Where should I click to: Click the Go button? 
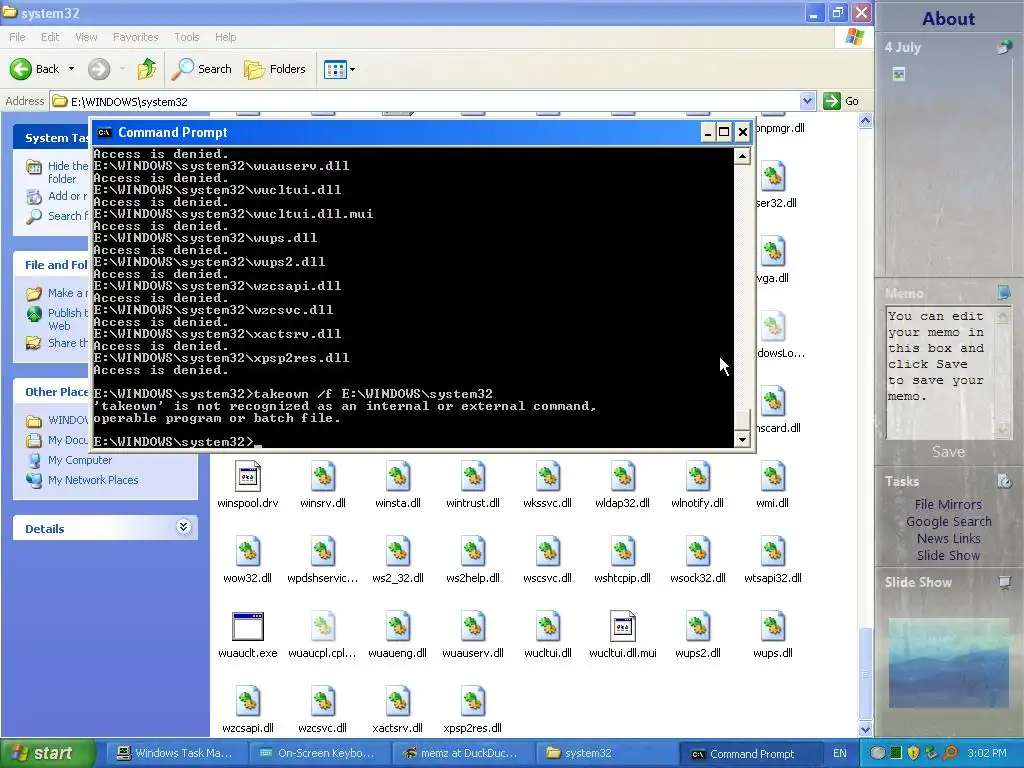click(x=841, y=101)
